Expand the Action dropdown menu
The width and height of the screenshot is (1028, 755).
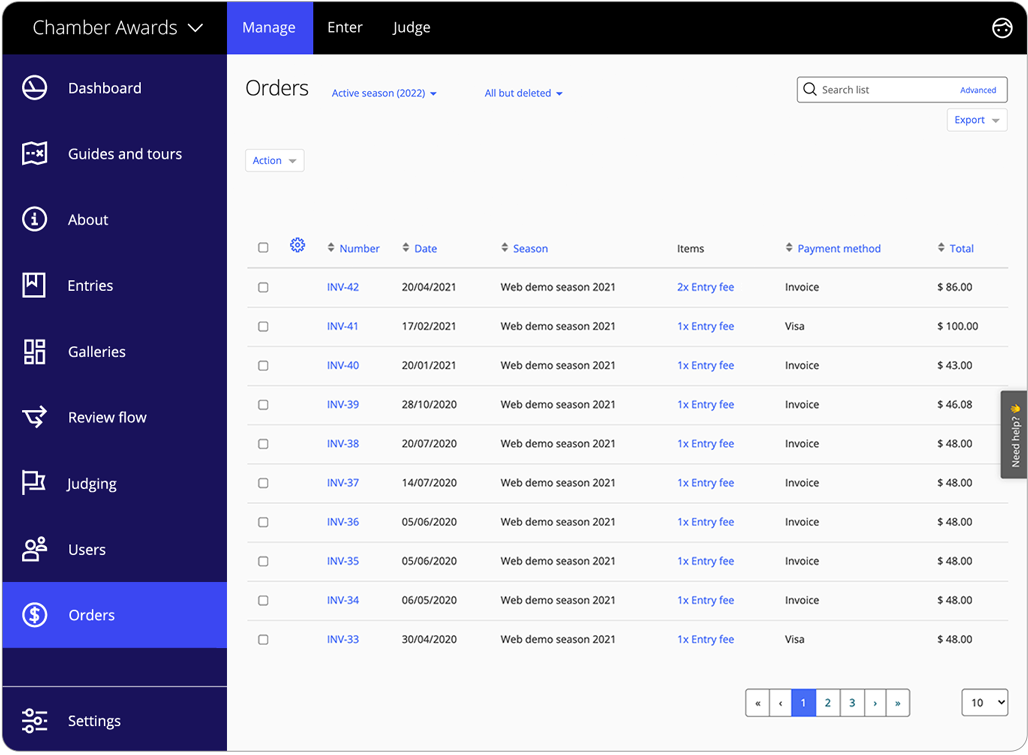(x=274, y=160)
